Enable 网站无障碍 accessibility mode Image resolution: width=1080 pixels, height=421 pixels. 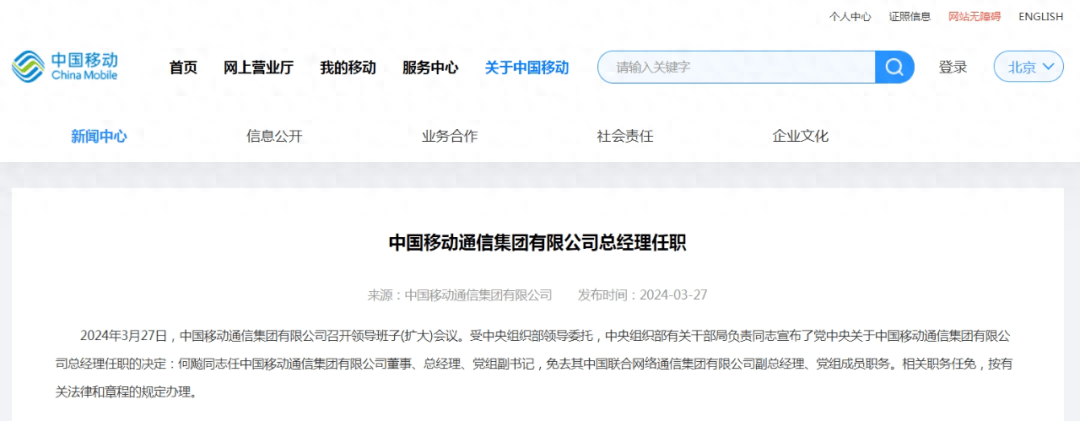point(974,16)
